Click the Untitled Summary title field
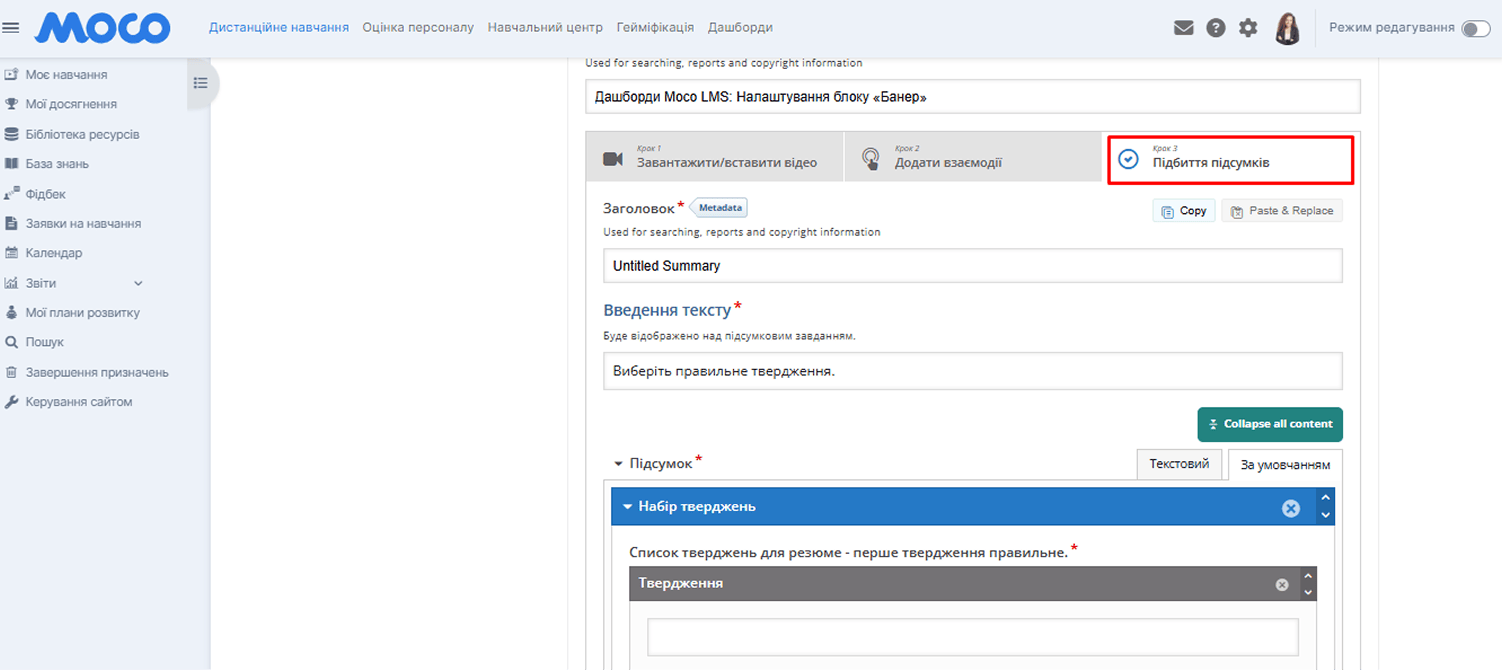The width and height of the screenshot is (1502, 670). pyautogui.click(x=972, y=266)
